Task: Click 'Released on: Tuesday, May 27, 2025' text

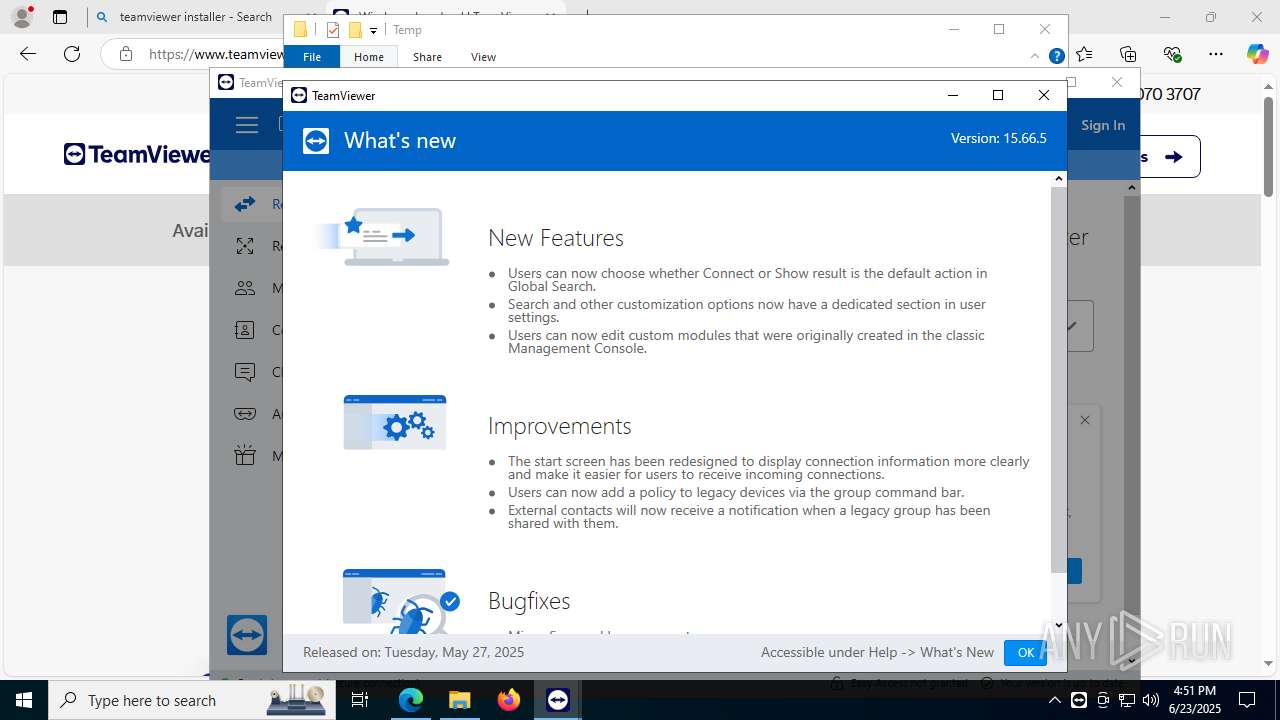Action: (x=413, y=652)
